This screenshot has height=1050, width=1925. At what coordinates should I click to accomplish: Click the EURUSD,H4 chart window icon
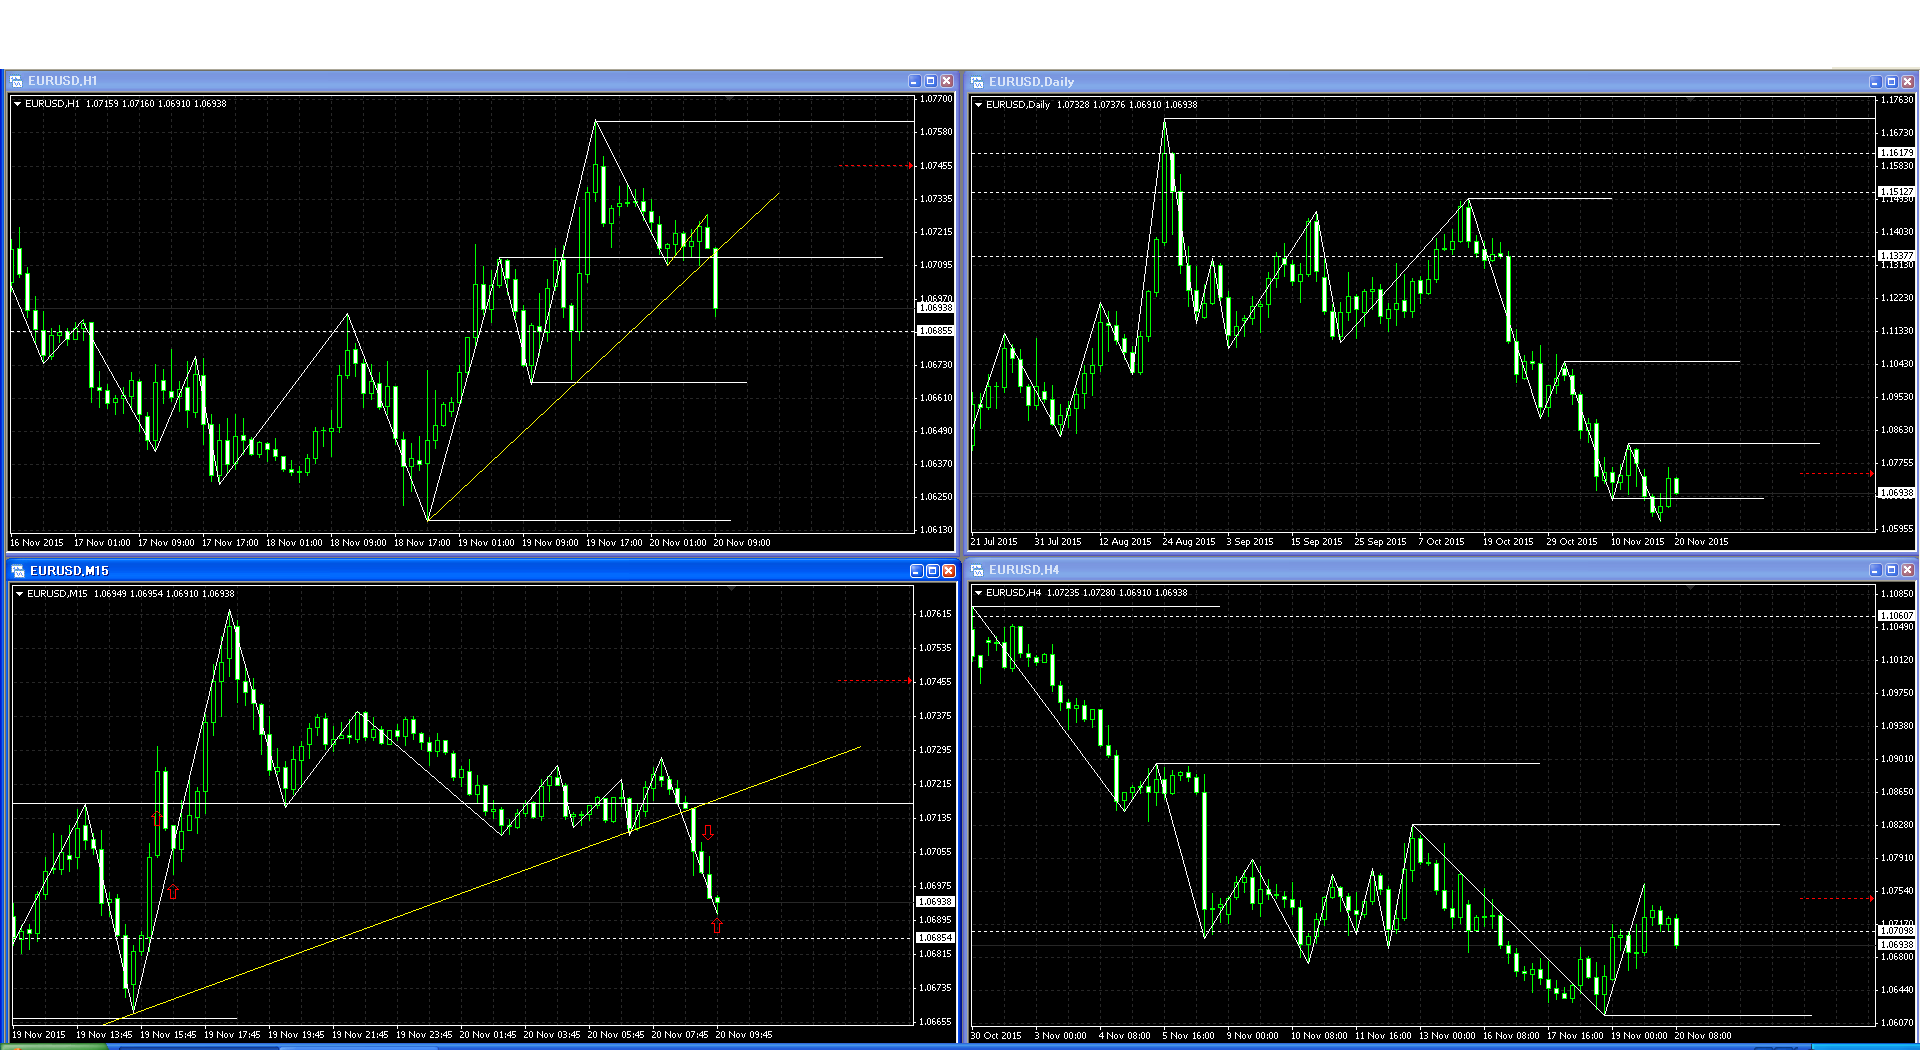coord(977,570)
